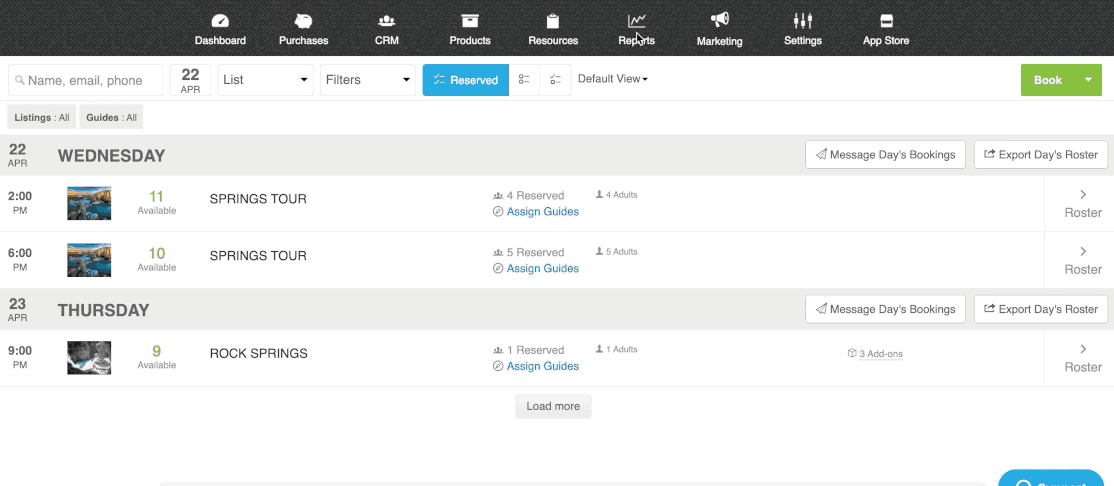Screen dimensions: 1114x486
Task: Open the Marketing megaphone icon
Action: [x=720, y=21]
